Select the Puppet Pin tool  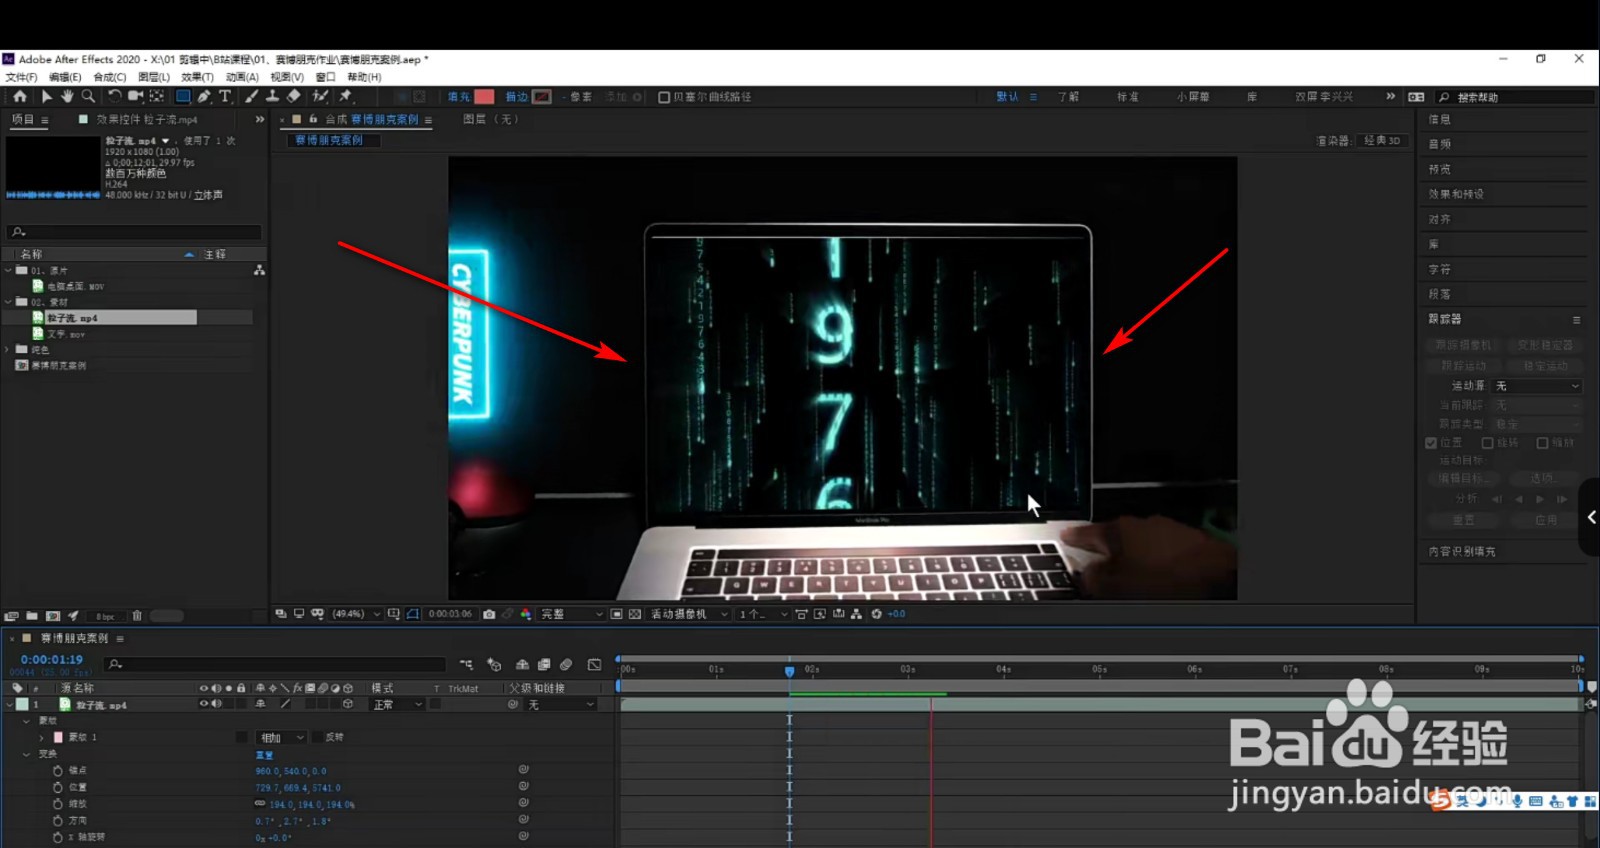point(346,96)
